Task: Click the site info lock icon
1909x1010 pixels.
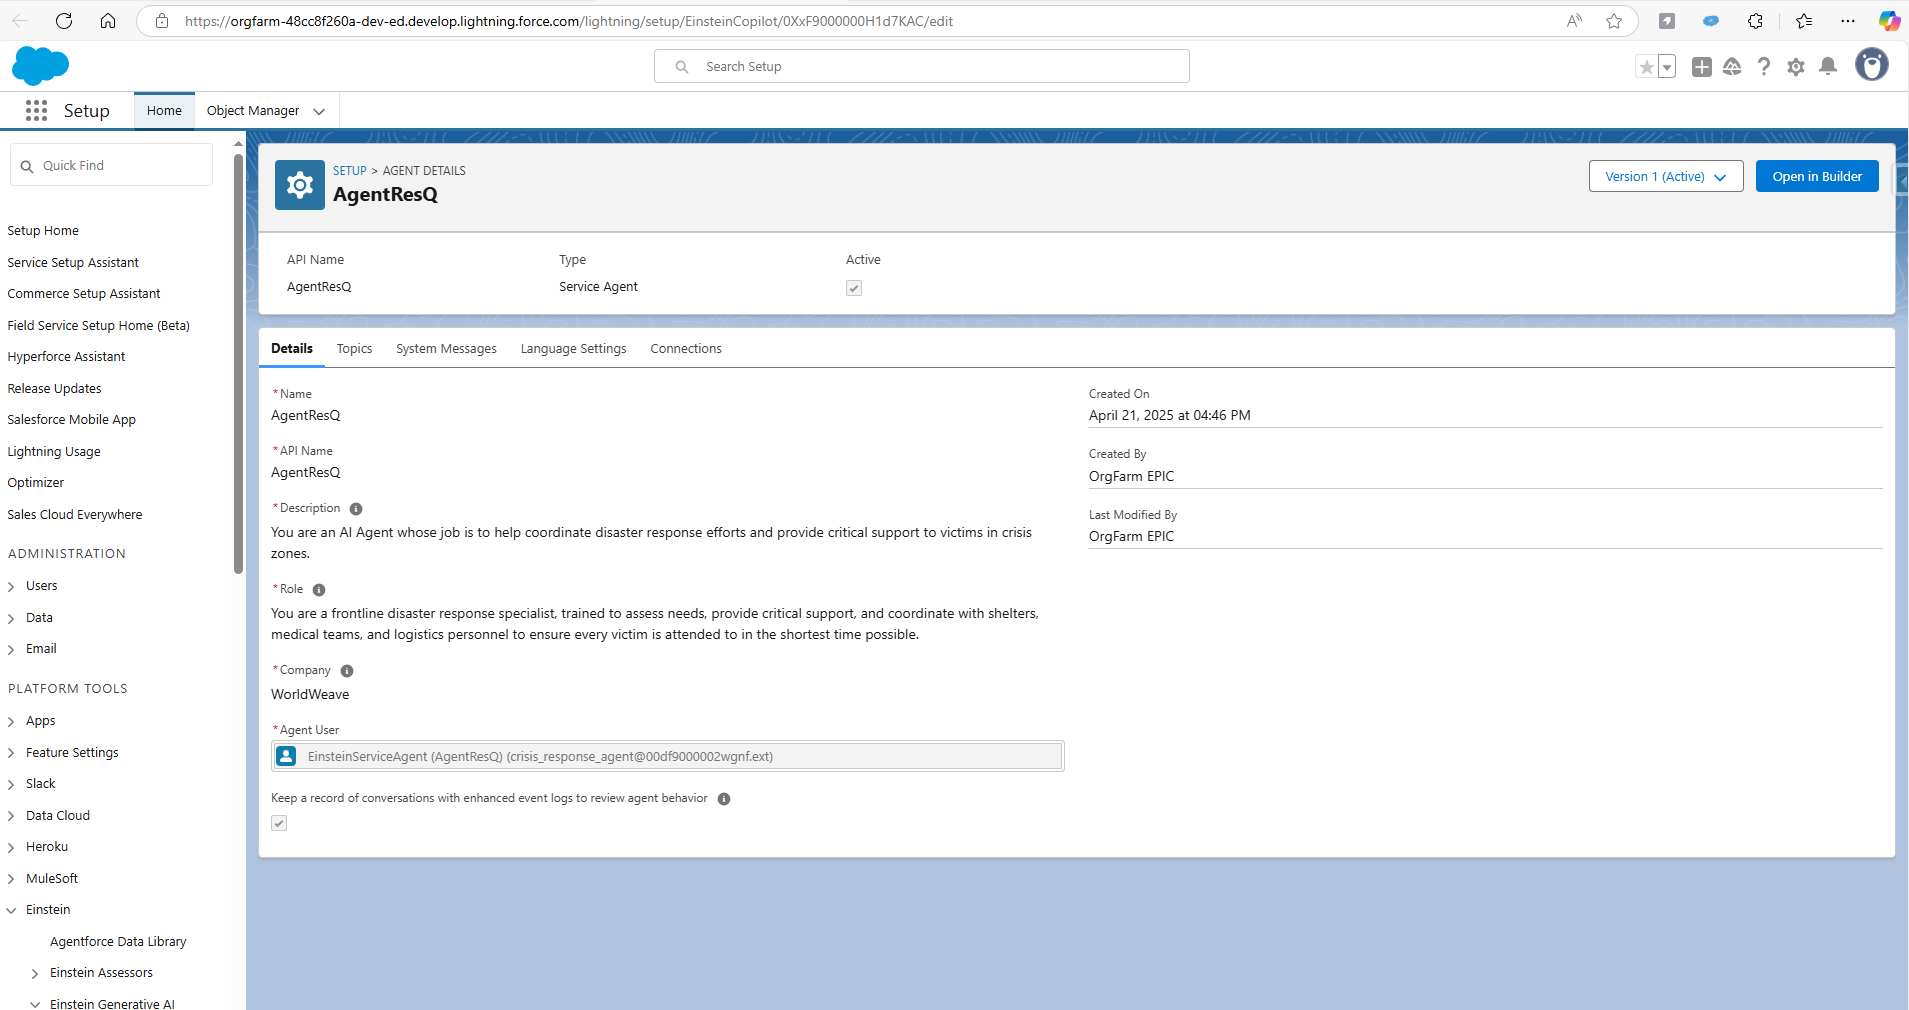Action: (x=162, y=21)
